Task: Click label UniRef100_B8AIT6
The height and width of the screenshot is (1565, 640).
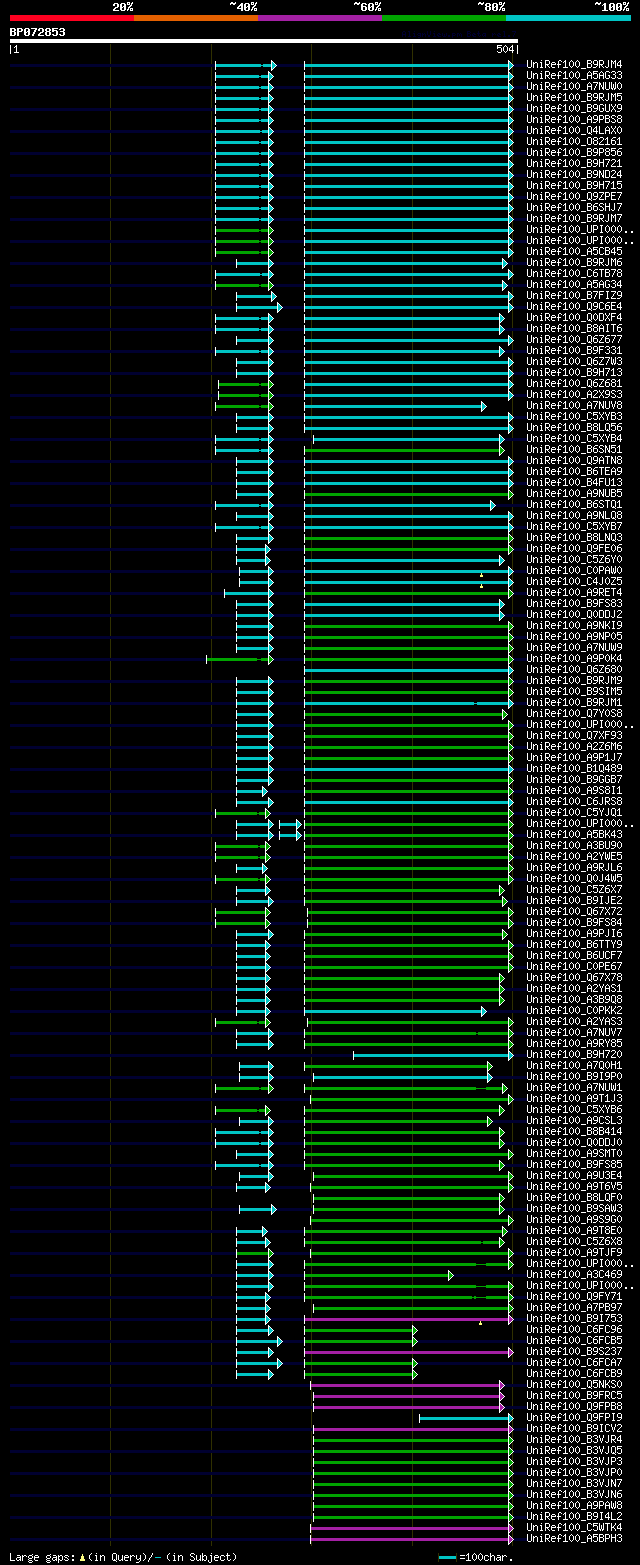Action: click(574, 328)
